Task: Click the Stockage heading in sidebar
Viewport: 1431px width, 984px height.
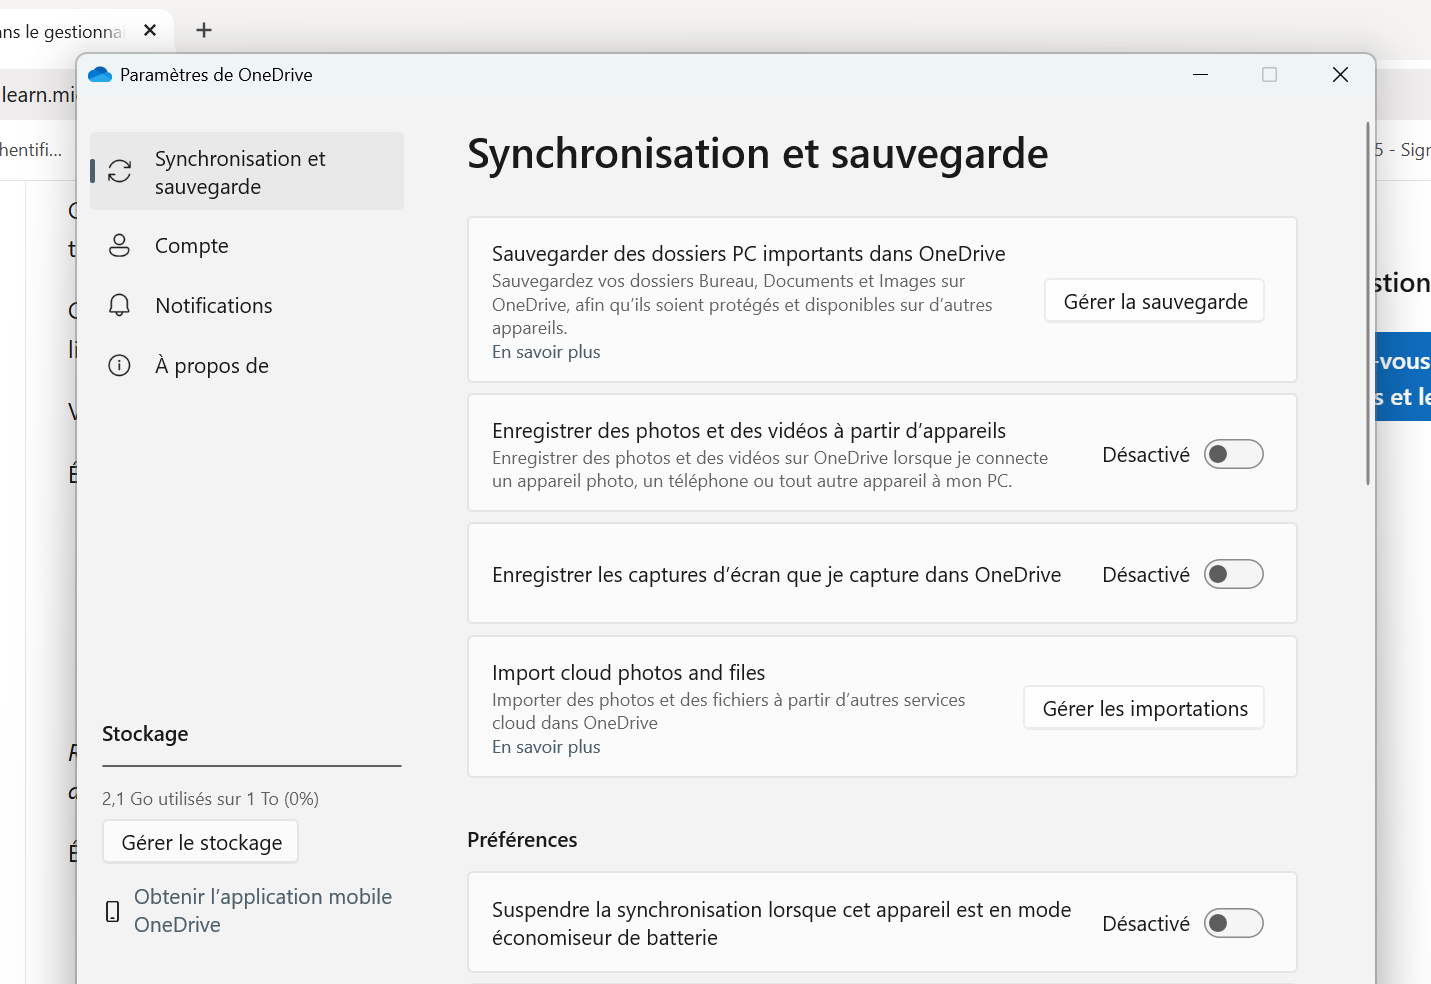Action: (x=145, y=734)
